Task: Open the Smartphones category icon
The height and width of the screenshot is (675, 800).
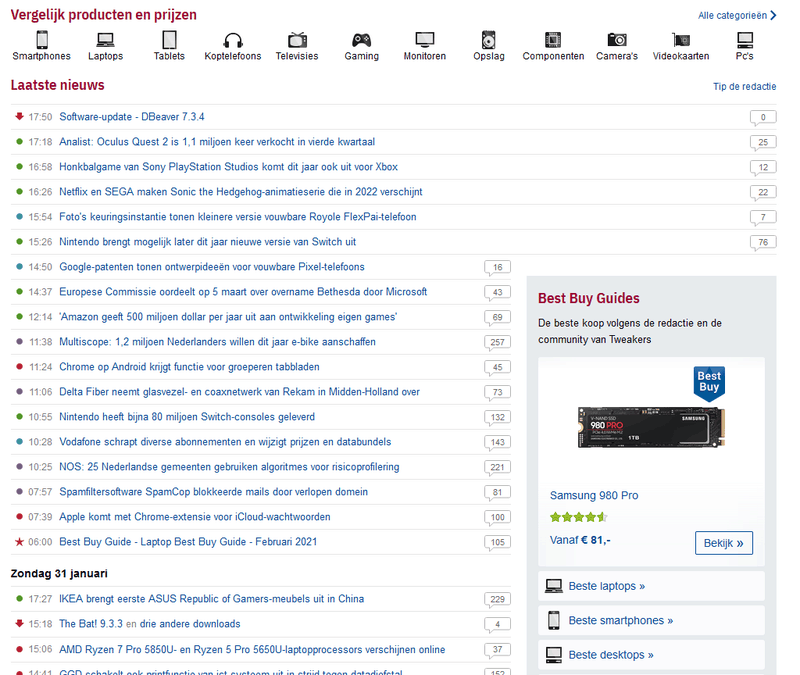Action: click(42, 40)
